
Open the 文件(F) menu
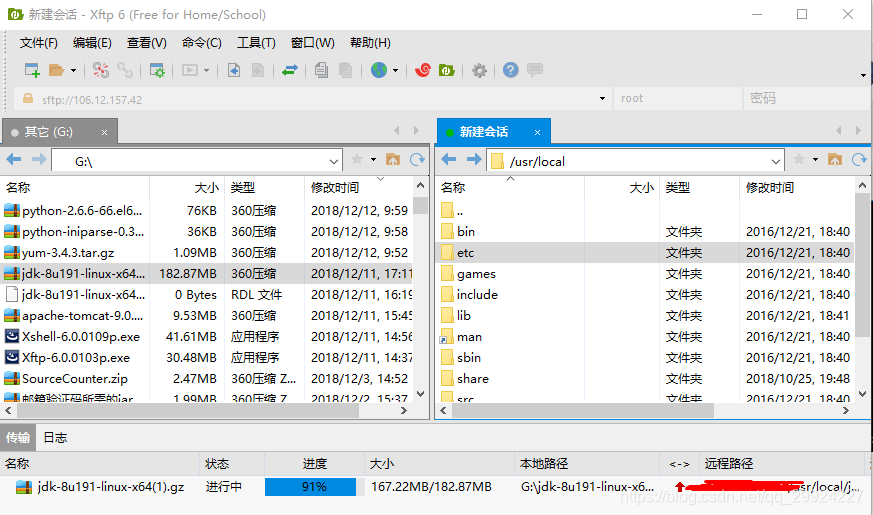(x=38, y=43)
